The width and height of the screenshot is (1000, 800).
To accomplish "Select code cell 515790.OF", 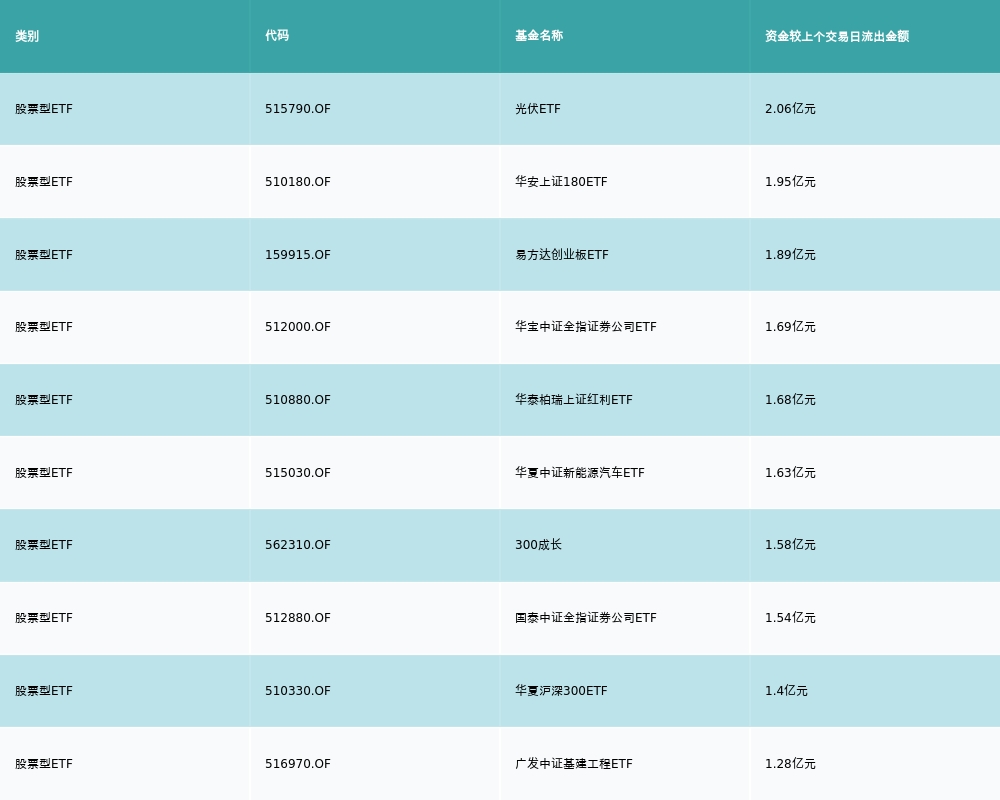I will pyautogui.click(x=298, y=109).
